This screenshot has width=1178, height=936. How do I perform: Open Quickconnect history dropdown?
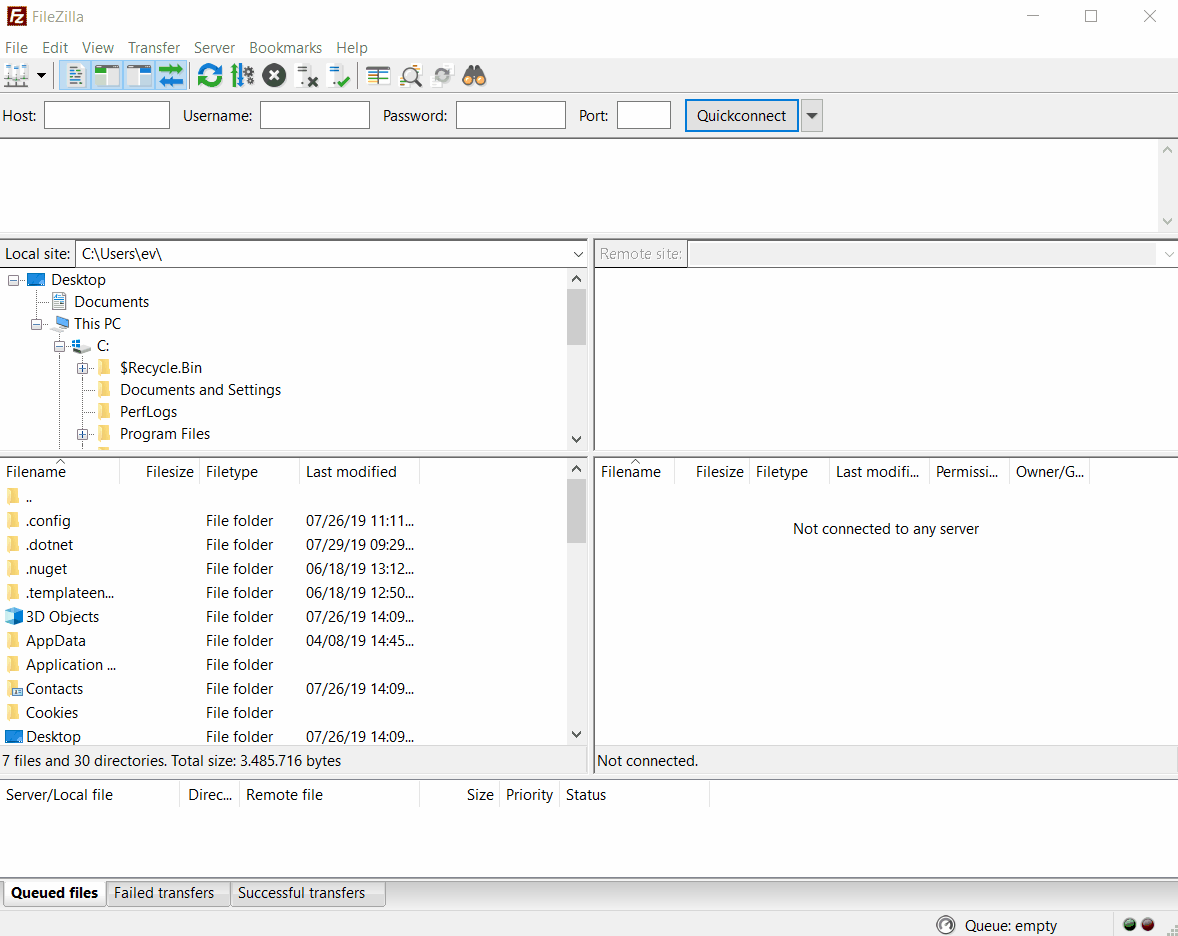pyautogui.click(x=812, y=116)
